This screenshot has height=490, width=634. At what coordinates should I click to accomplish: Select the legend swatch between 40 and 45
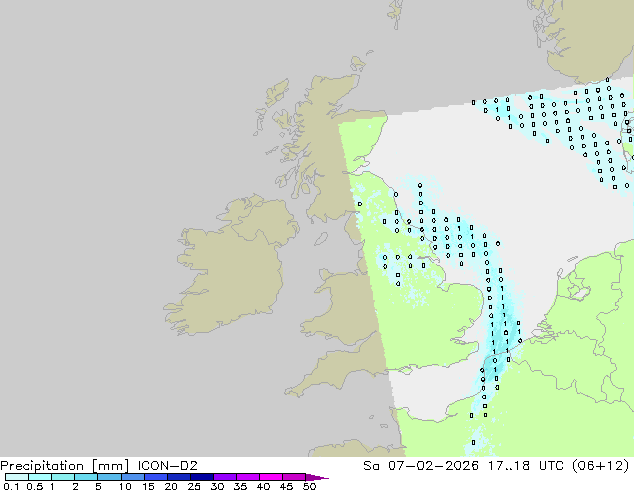pos(271,477)
